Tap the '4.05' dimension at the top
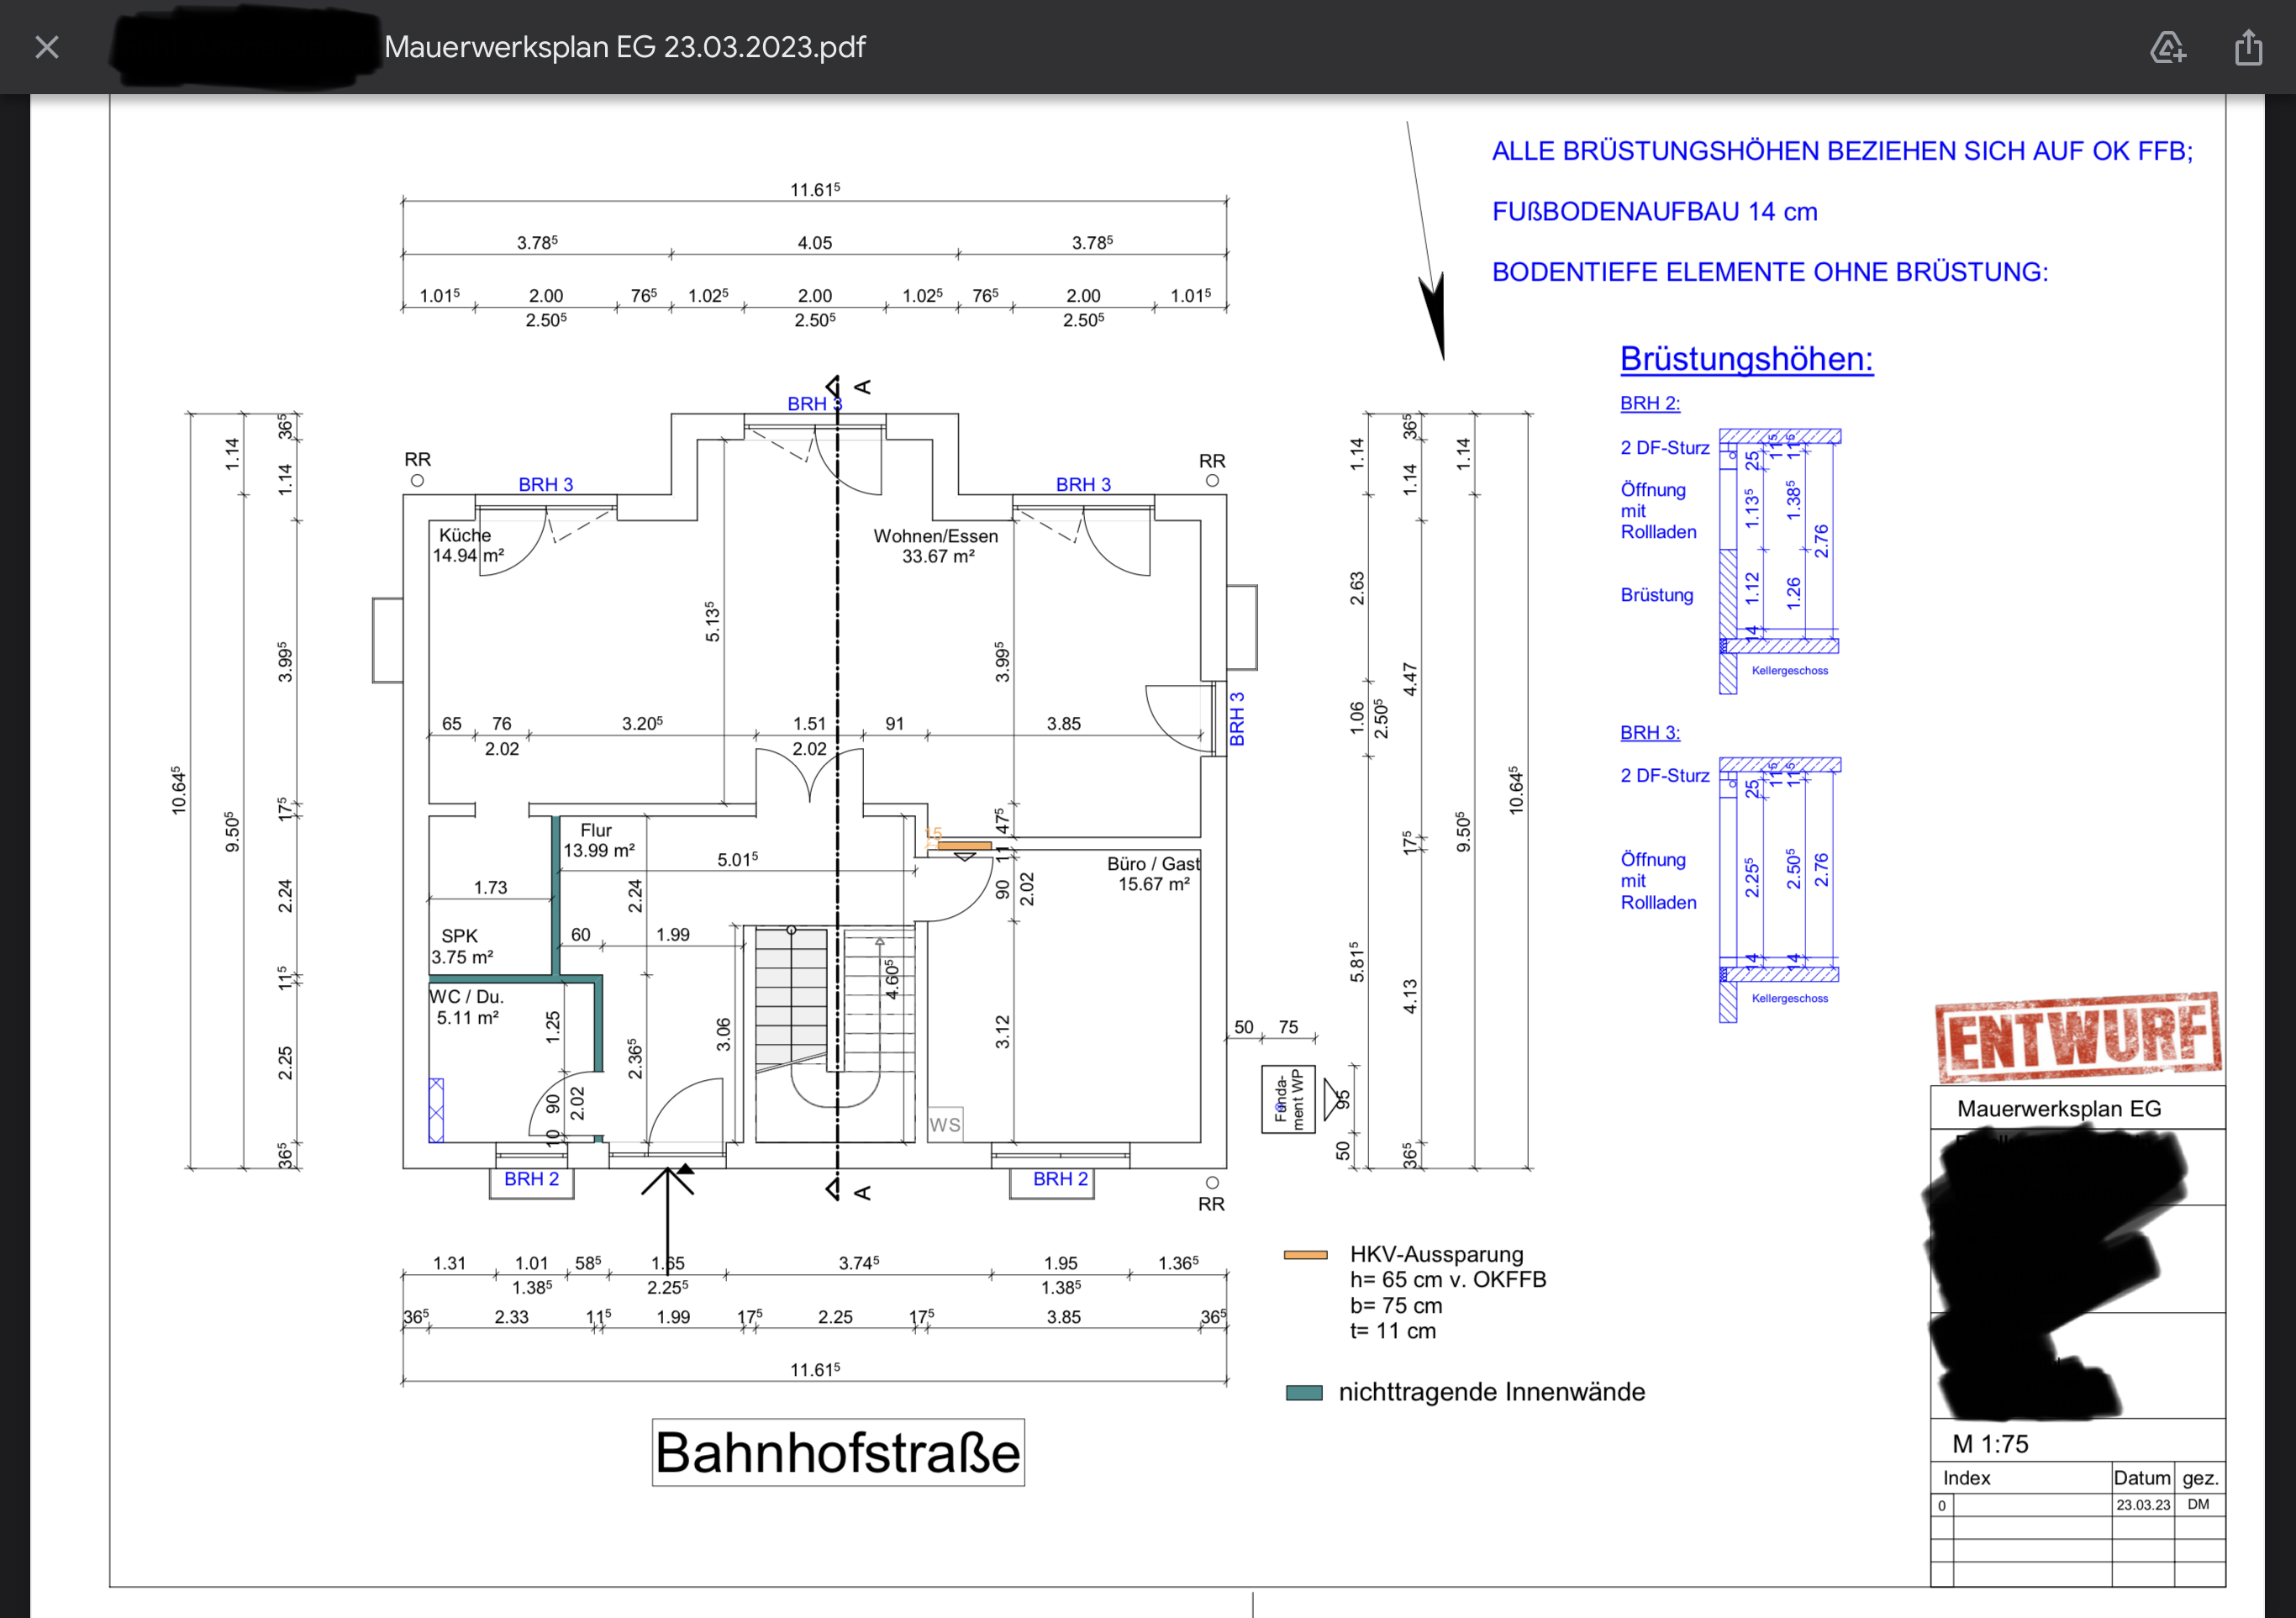Viewport: 2296px width, 1618px height. [x=815, y=242]
